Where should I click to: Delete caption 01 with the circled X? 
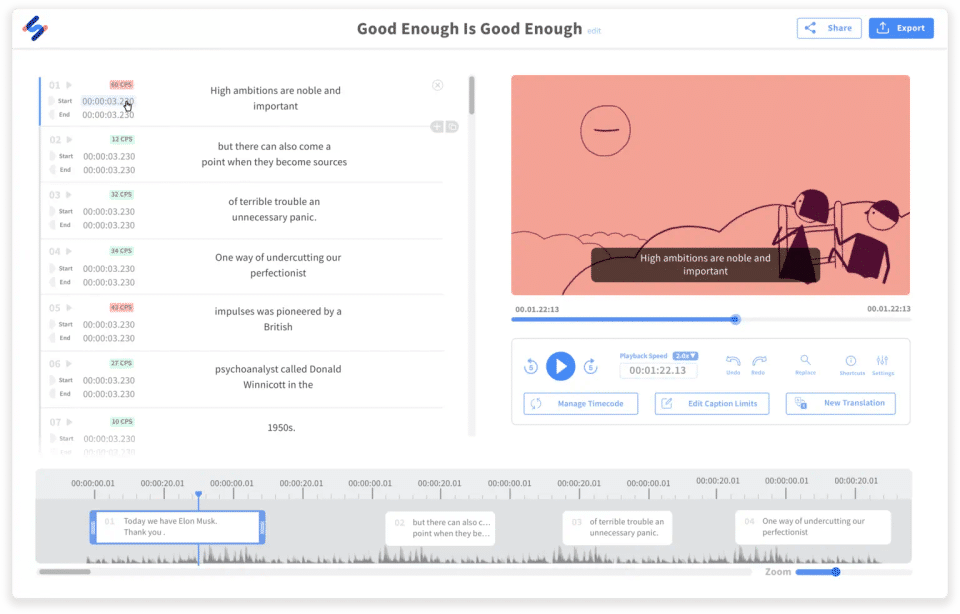click(437, 85)
